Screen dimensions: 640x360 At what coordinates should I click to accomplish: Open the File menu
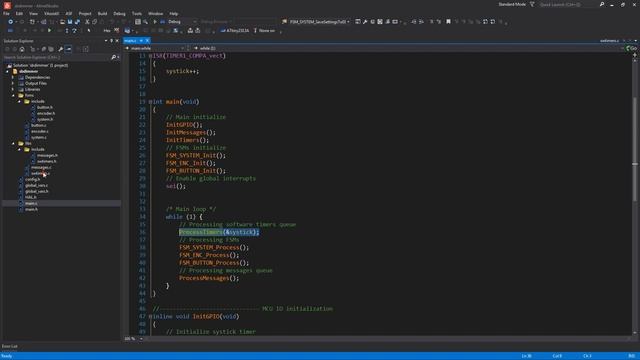click(x=7, y=13)
